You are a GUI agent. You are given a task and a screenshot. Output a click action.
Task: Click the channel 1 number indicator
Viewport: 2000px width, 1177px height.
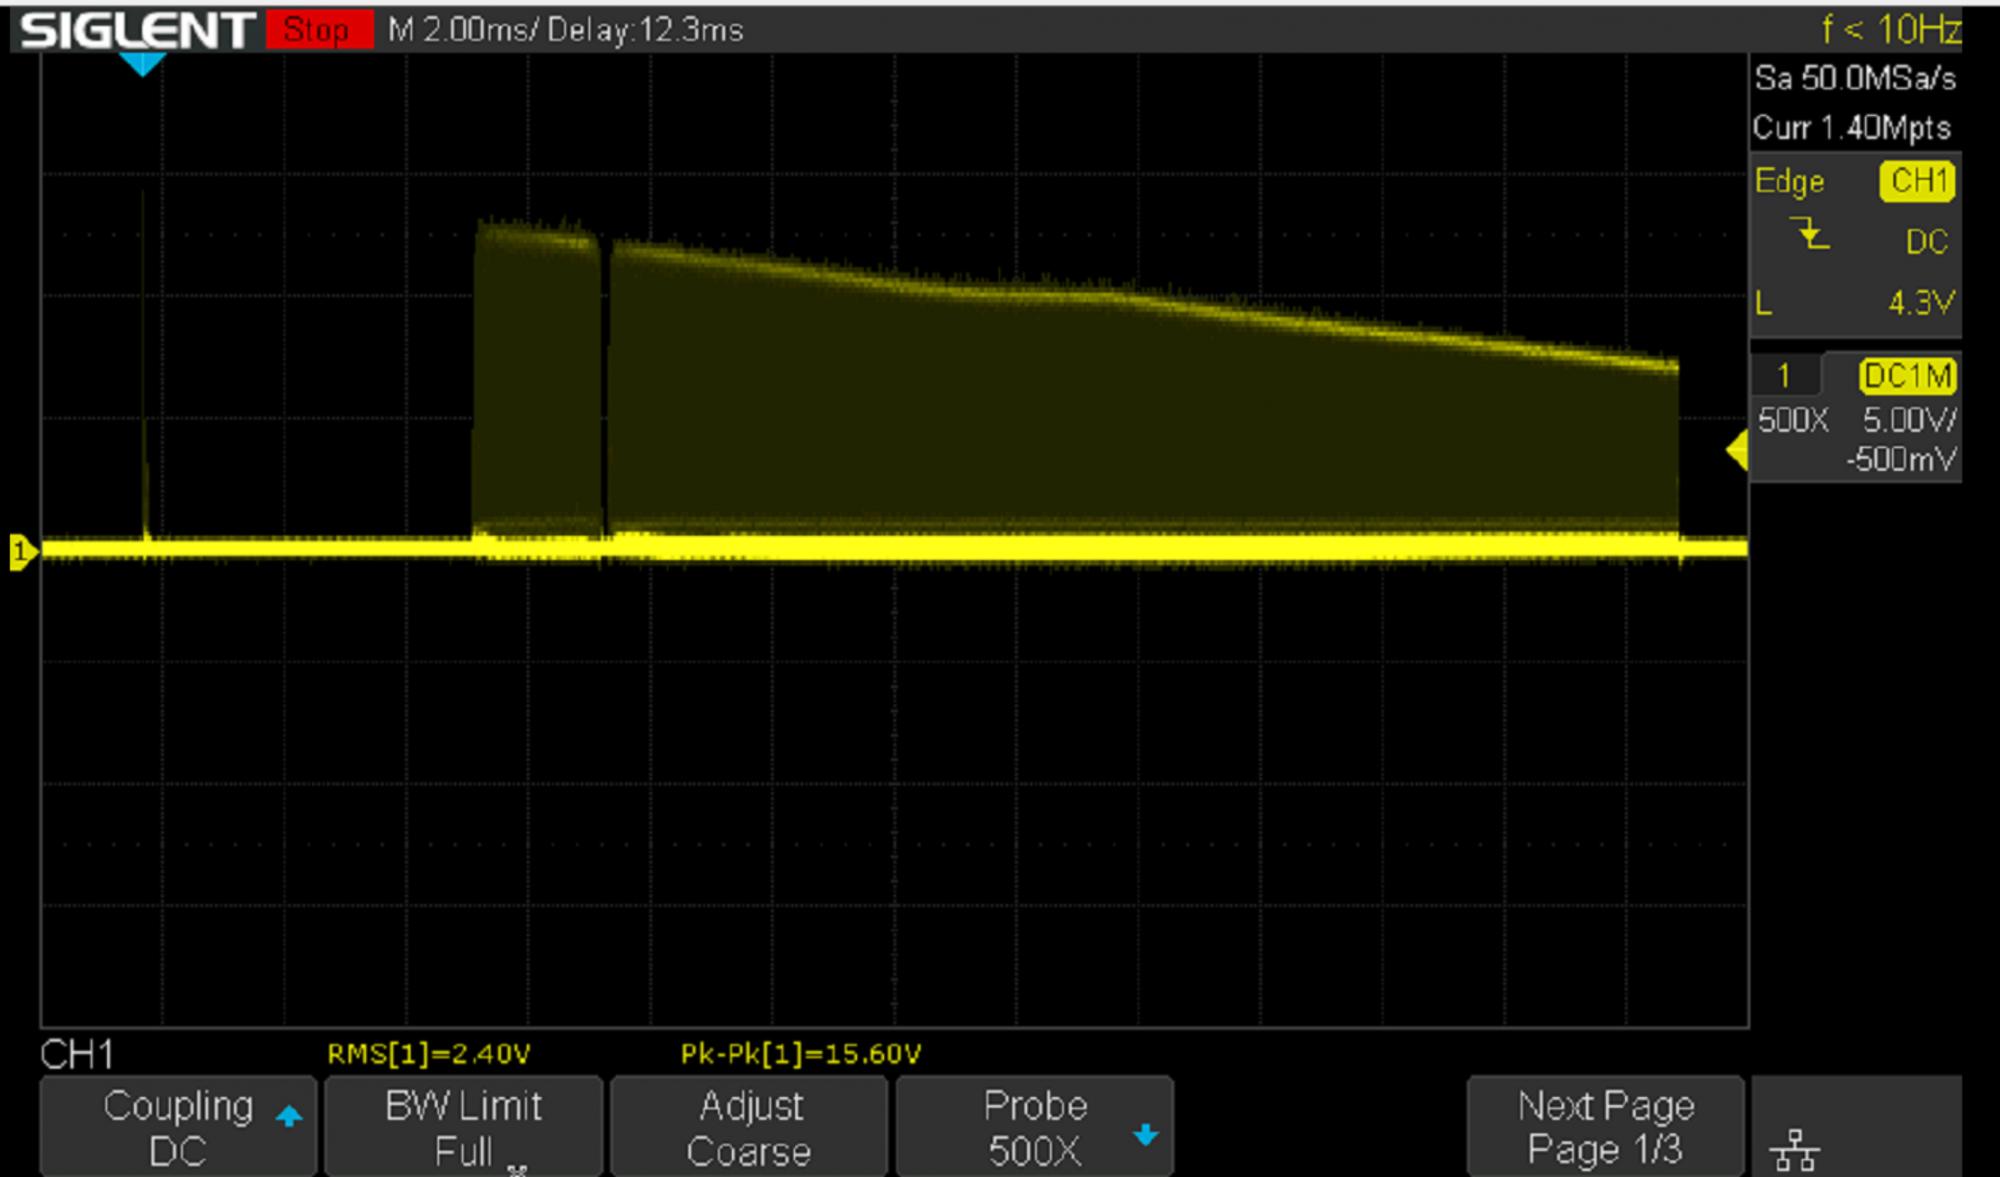pyautogui.click(x=1783, y=376)
